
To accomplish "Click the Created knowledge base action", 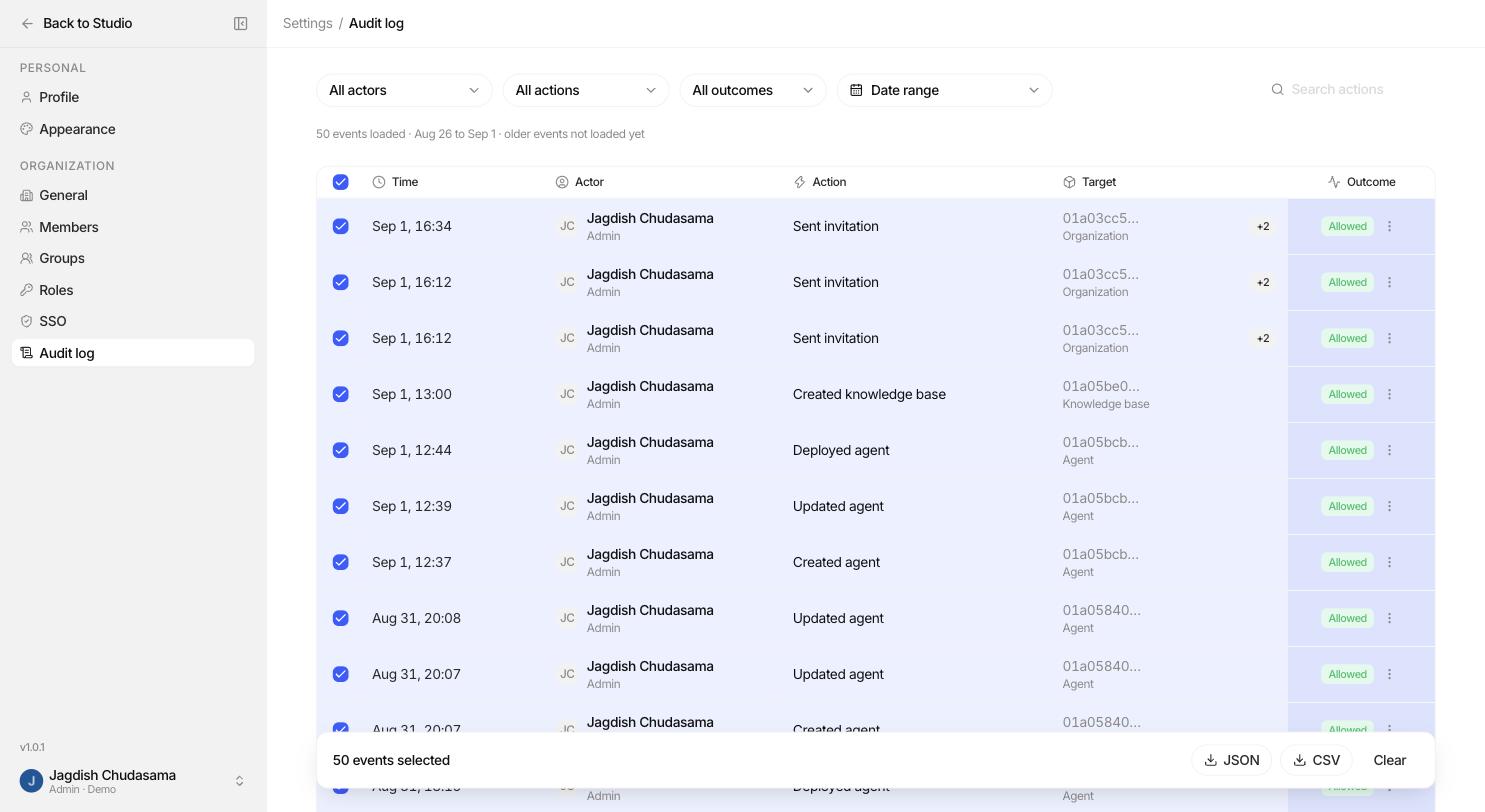I will pyautogui.click(x=869, y=394).
